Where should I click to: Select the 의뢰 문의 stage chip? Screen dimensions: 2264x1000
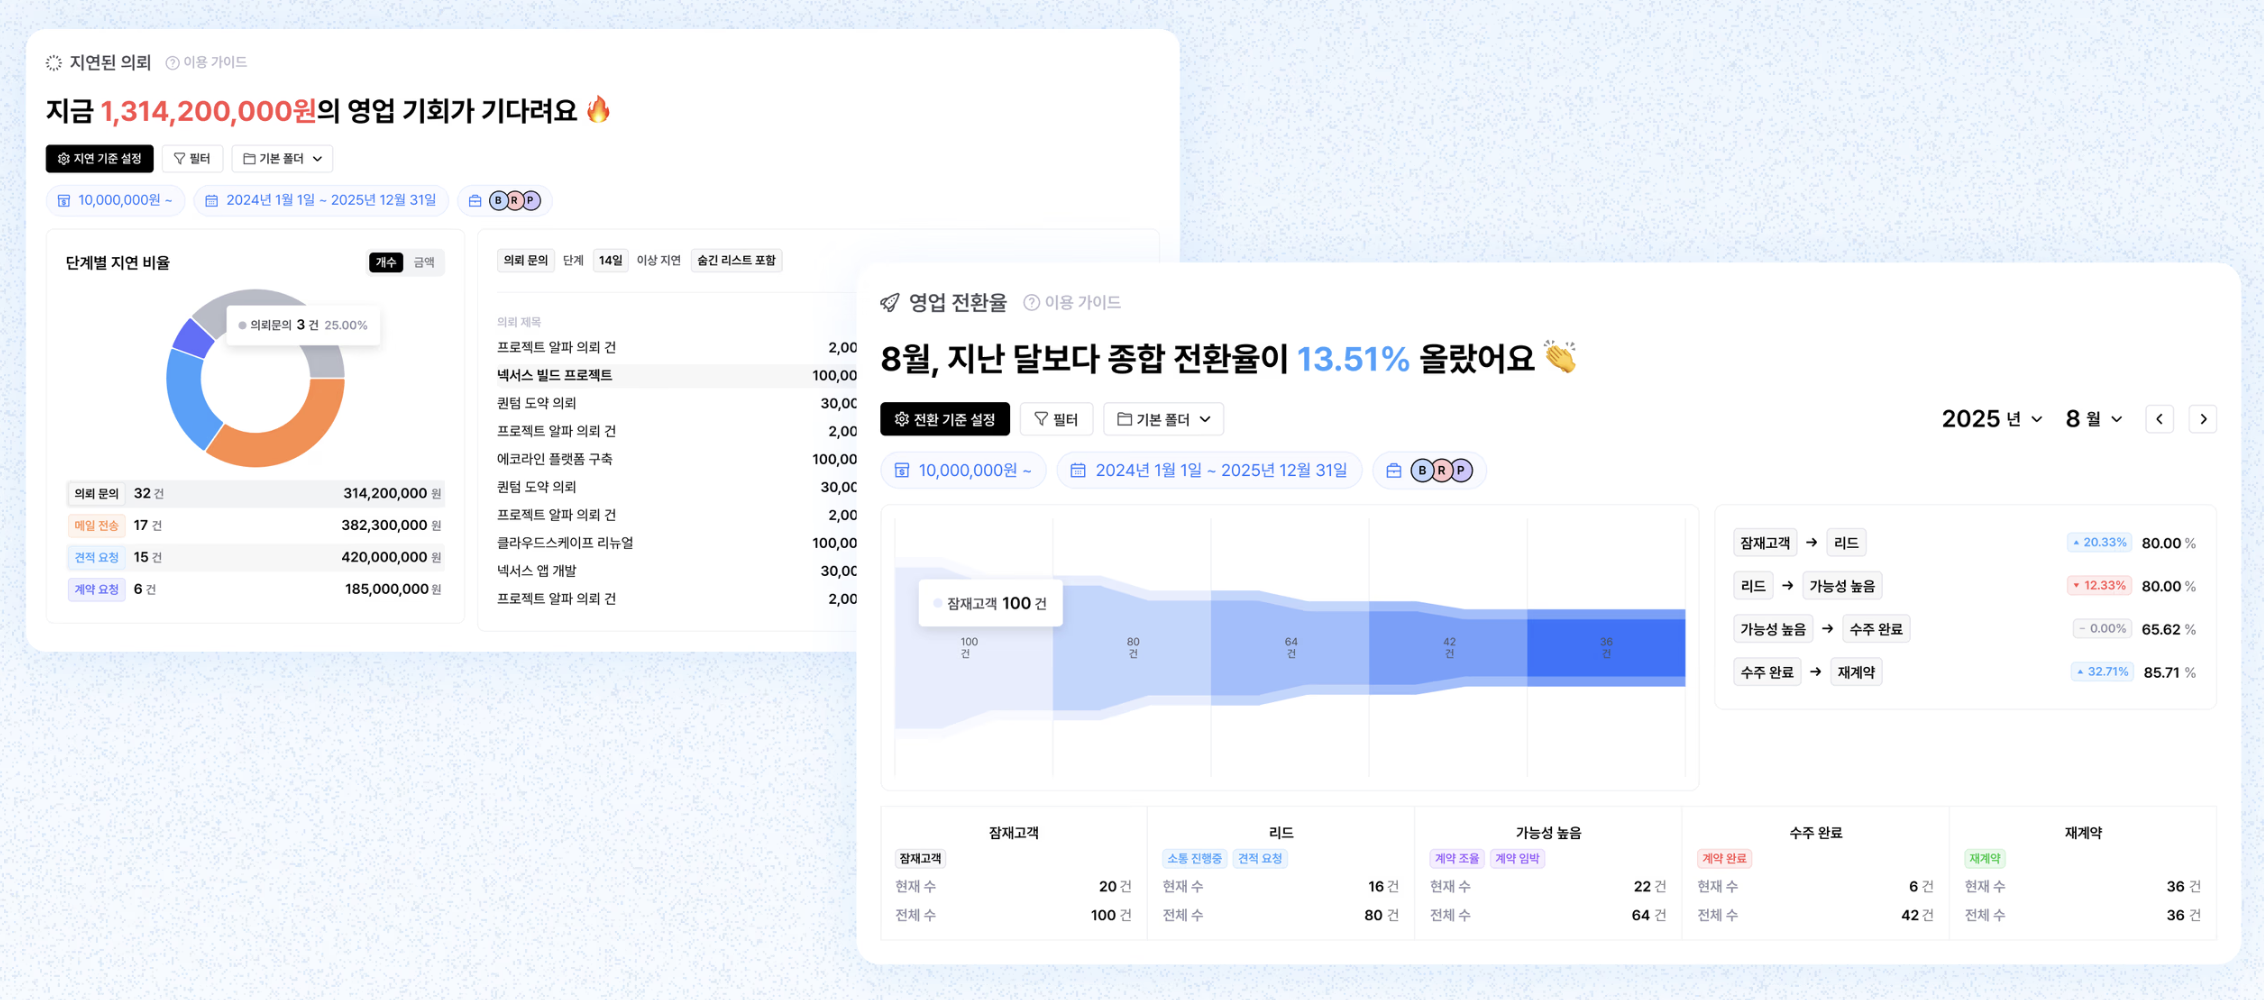tap(525, 261)
